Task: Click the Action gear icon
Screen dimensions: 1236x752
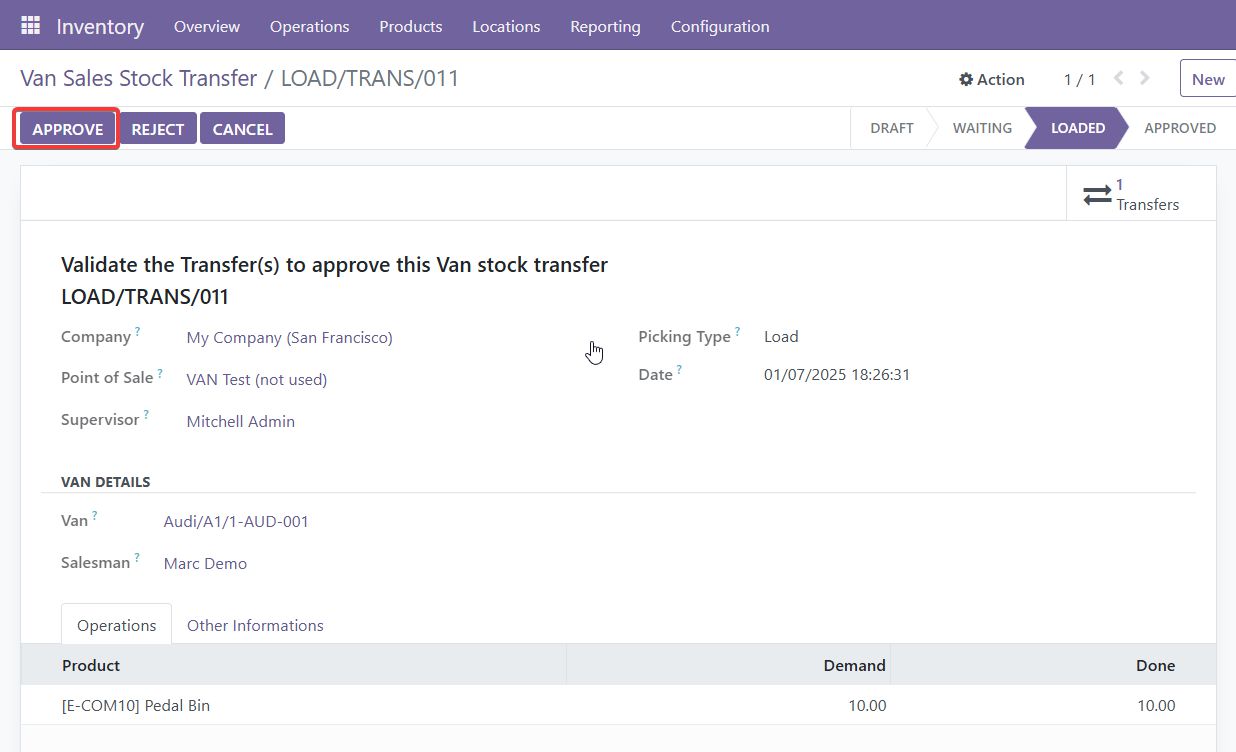Action: point(966,79)
